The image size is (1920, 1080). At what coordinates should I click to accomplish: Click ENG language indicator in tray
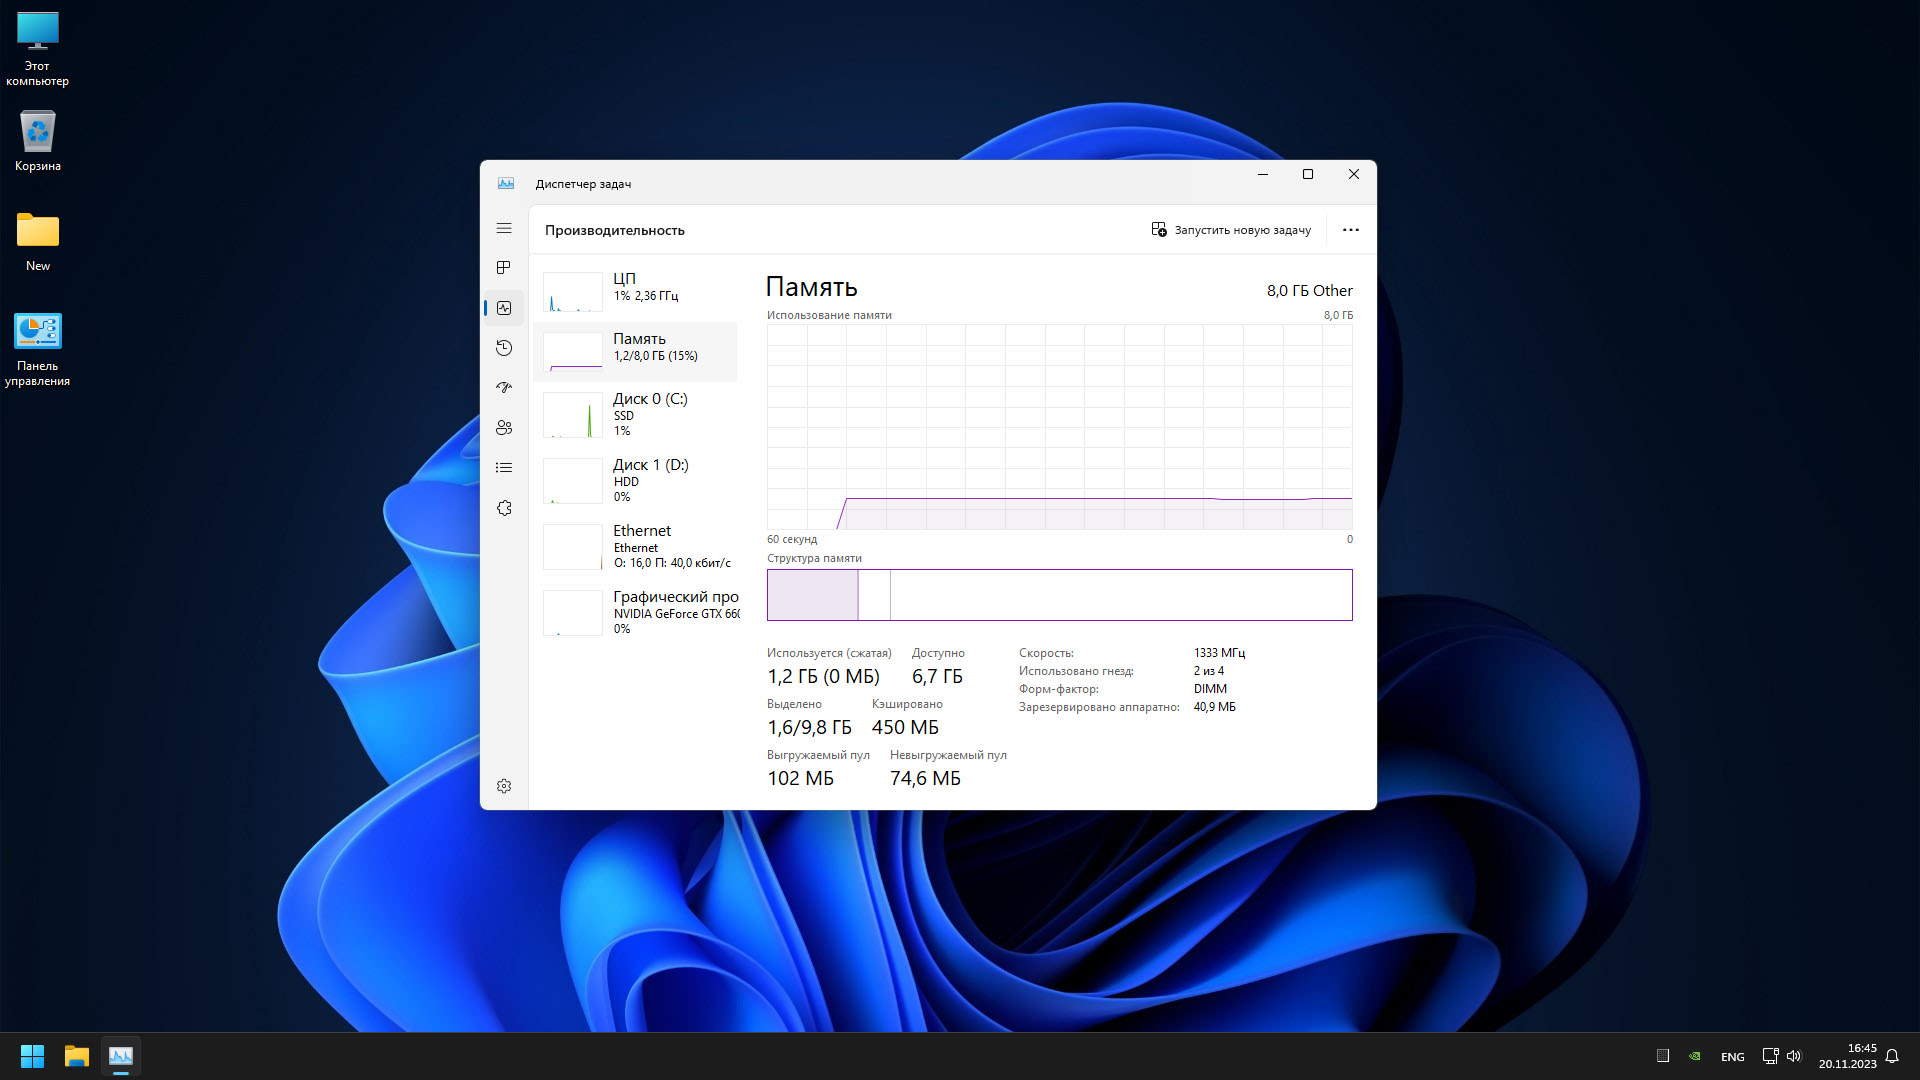click(1732, 1057)
